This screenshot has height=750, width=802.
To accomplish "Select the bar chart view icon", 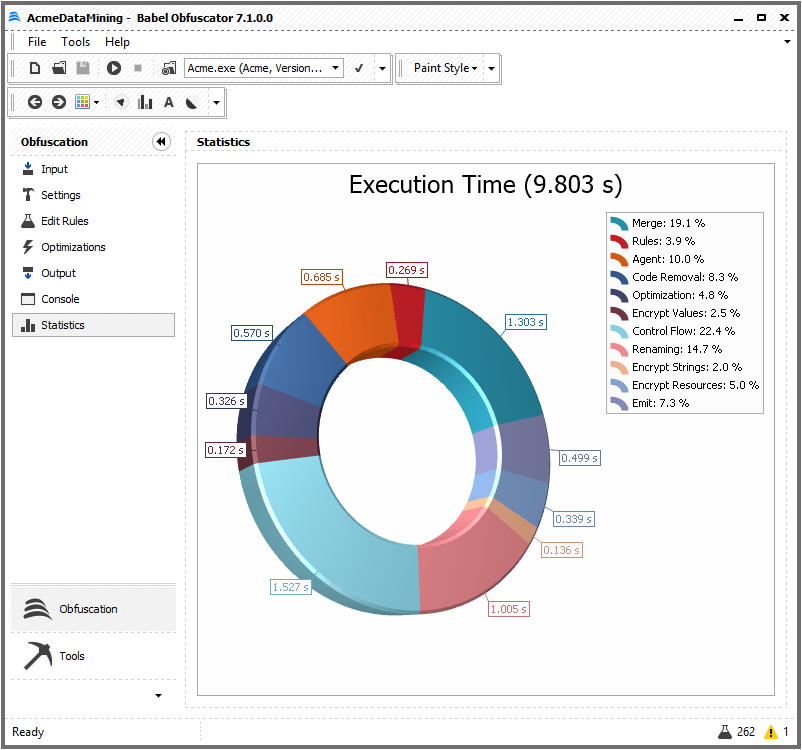I will tap(145, 102).
